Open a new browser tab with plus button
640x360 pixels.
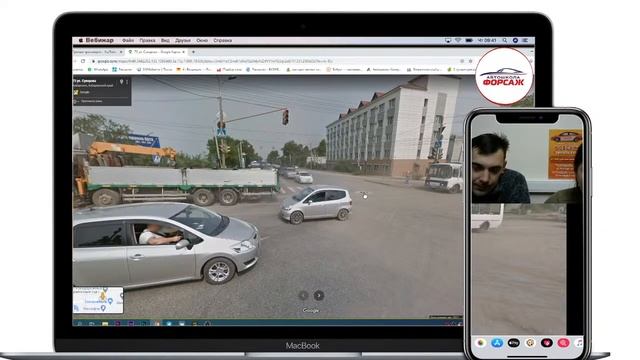(193, 52)
